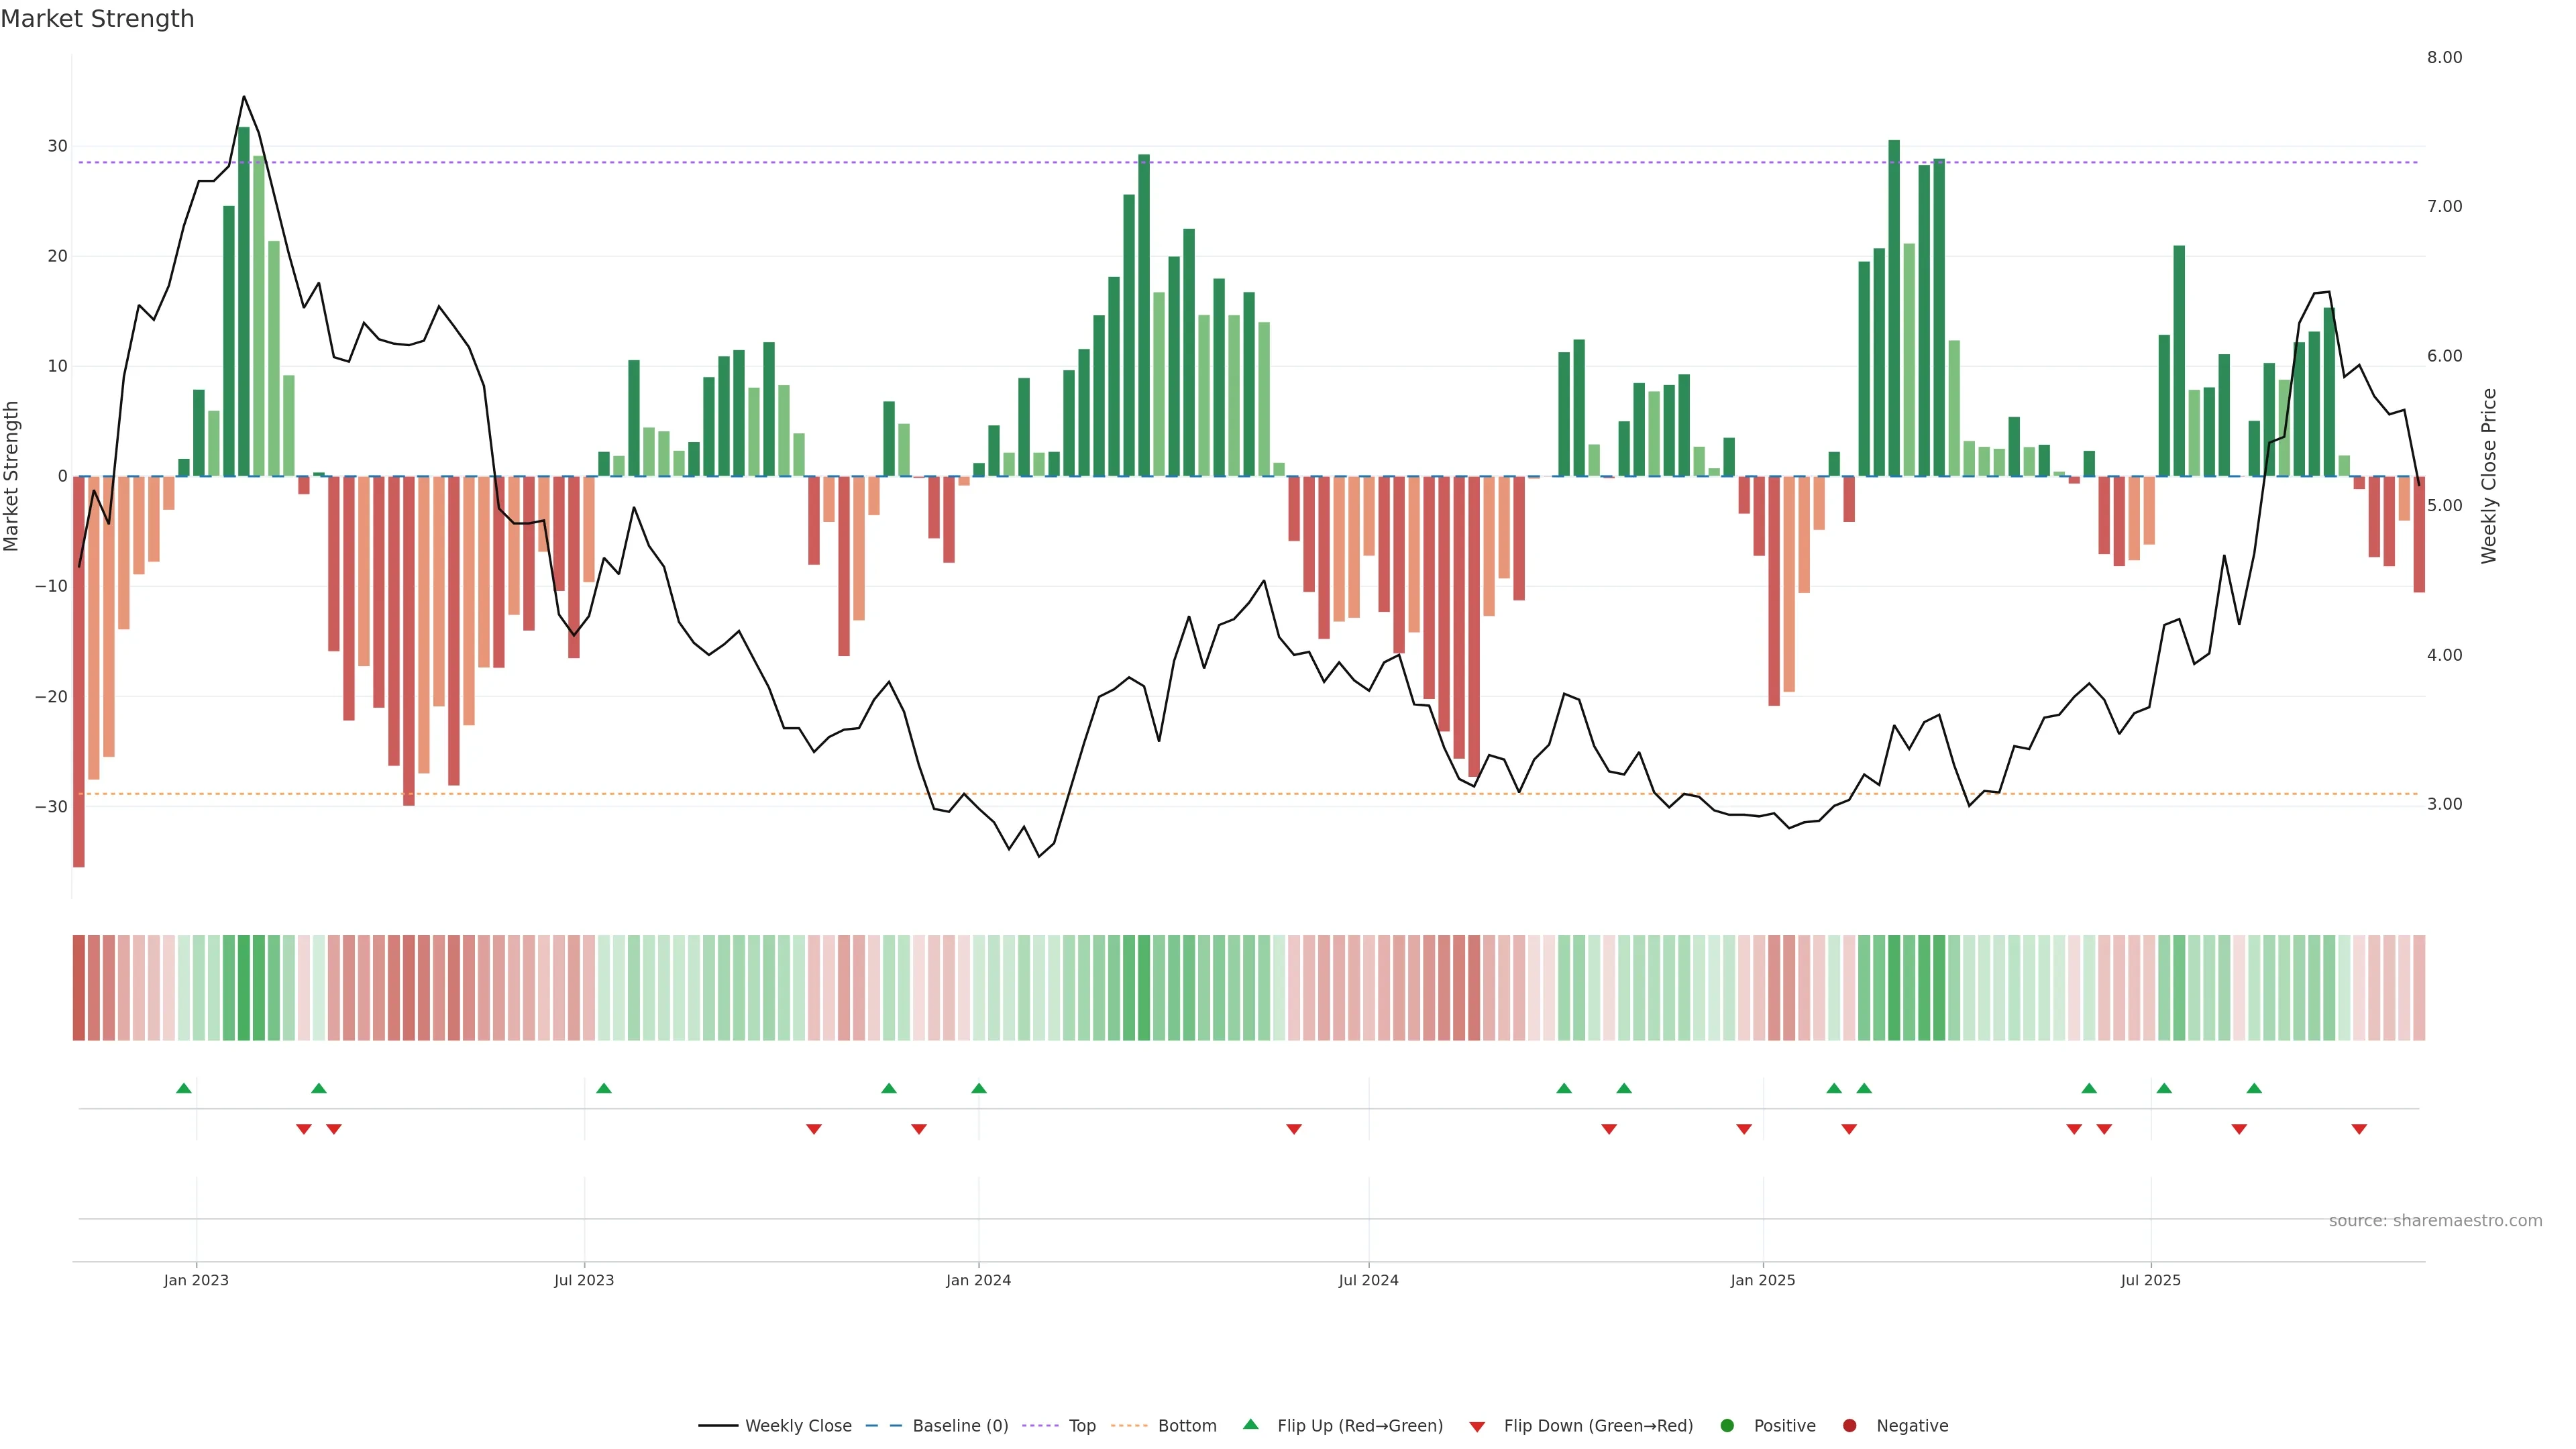
Task: Click the green Flip Up legend triangle
Action: point(1250,1424)
